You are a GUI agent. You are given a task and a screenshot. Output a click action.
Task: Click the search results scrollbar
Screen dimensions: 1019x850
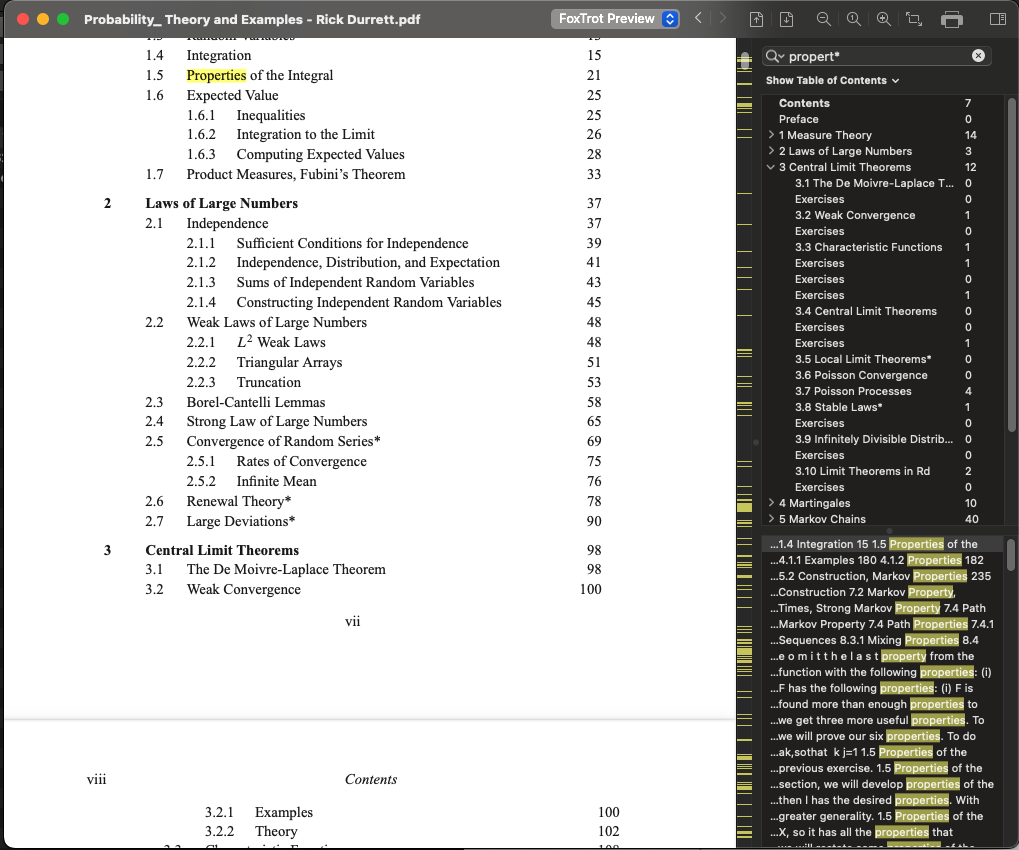point(1010,555)
